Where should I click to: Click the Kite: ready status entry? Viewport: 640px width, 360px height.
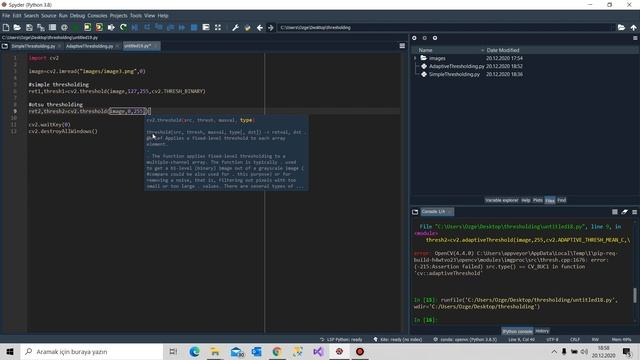coord(398,340)
